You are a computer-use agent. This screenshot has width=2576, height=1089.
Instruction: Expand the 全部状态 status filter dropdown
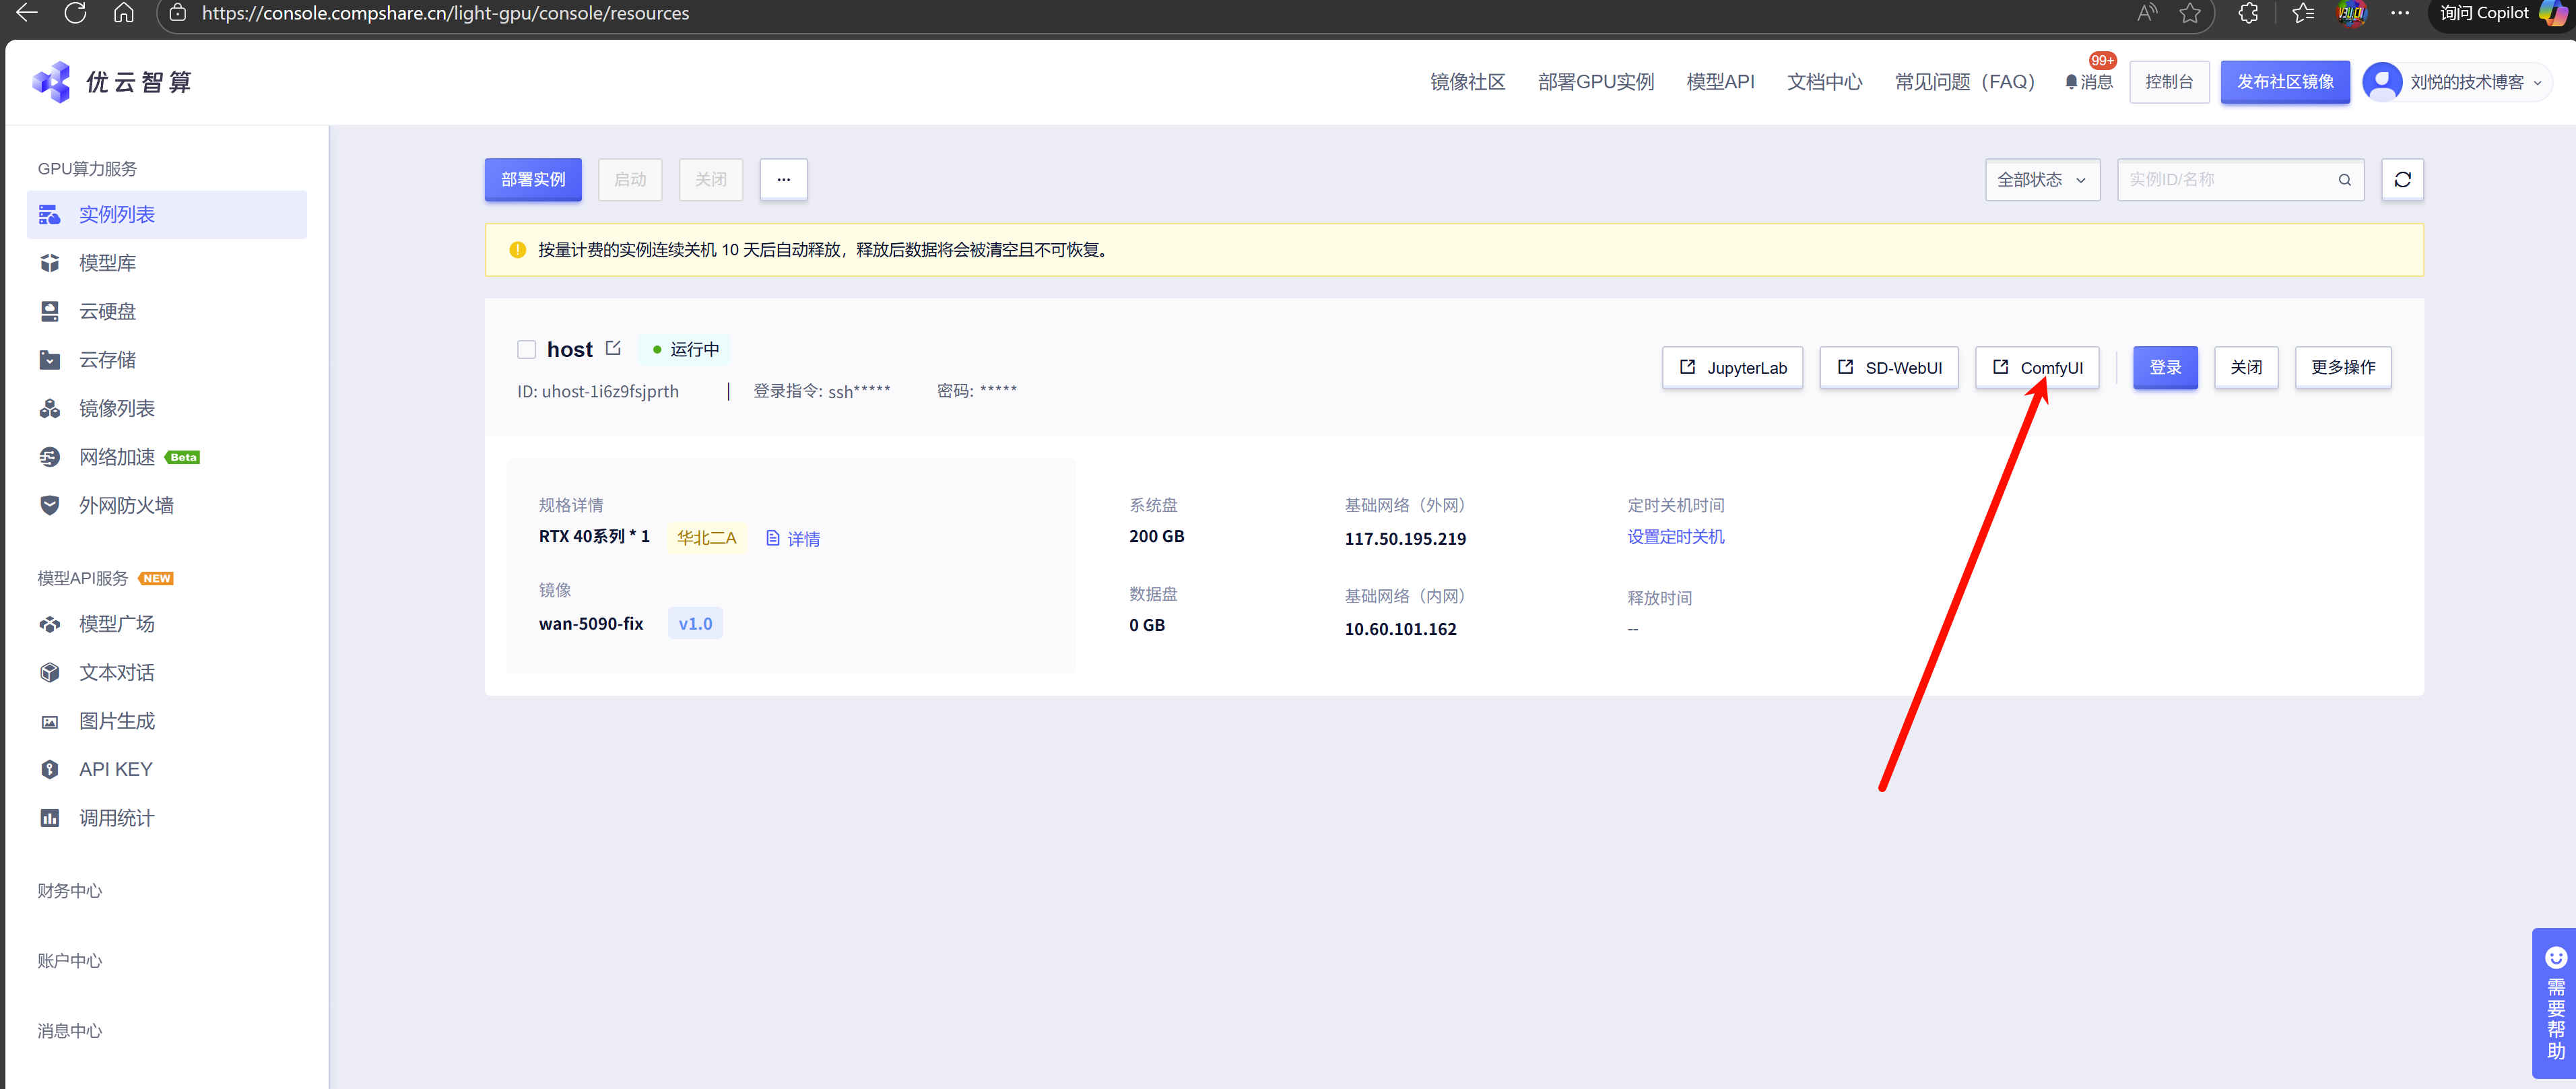(x=2041, y=180)
